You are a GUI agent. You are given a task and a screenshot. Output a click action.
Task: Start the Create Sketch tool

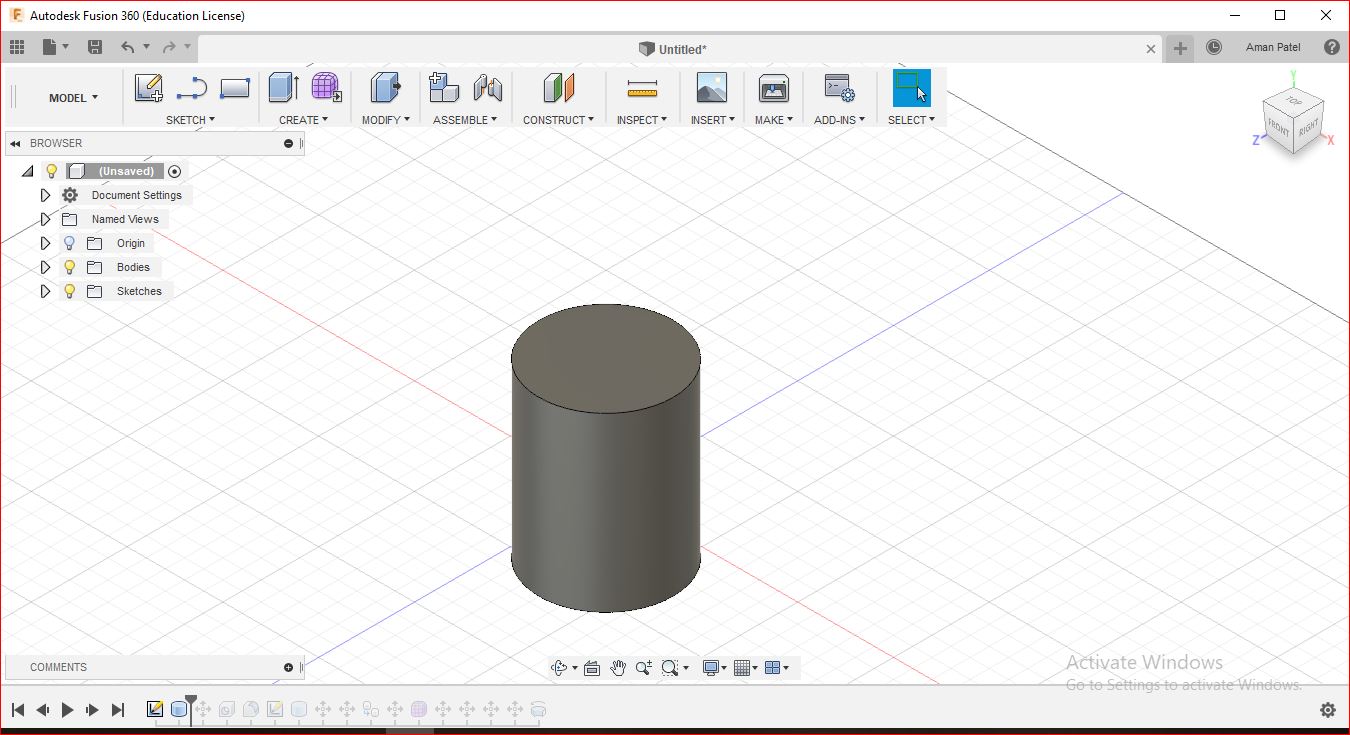149,88
